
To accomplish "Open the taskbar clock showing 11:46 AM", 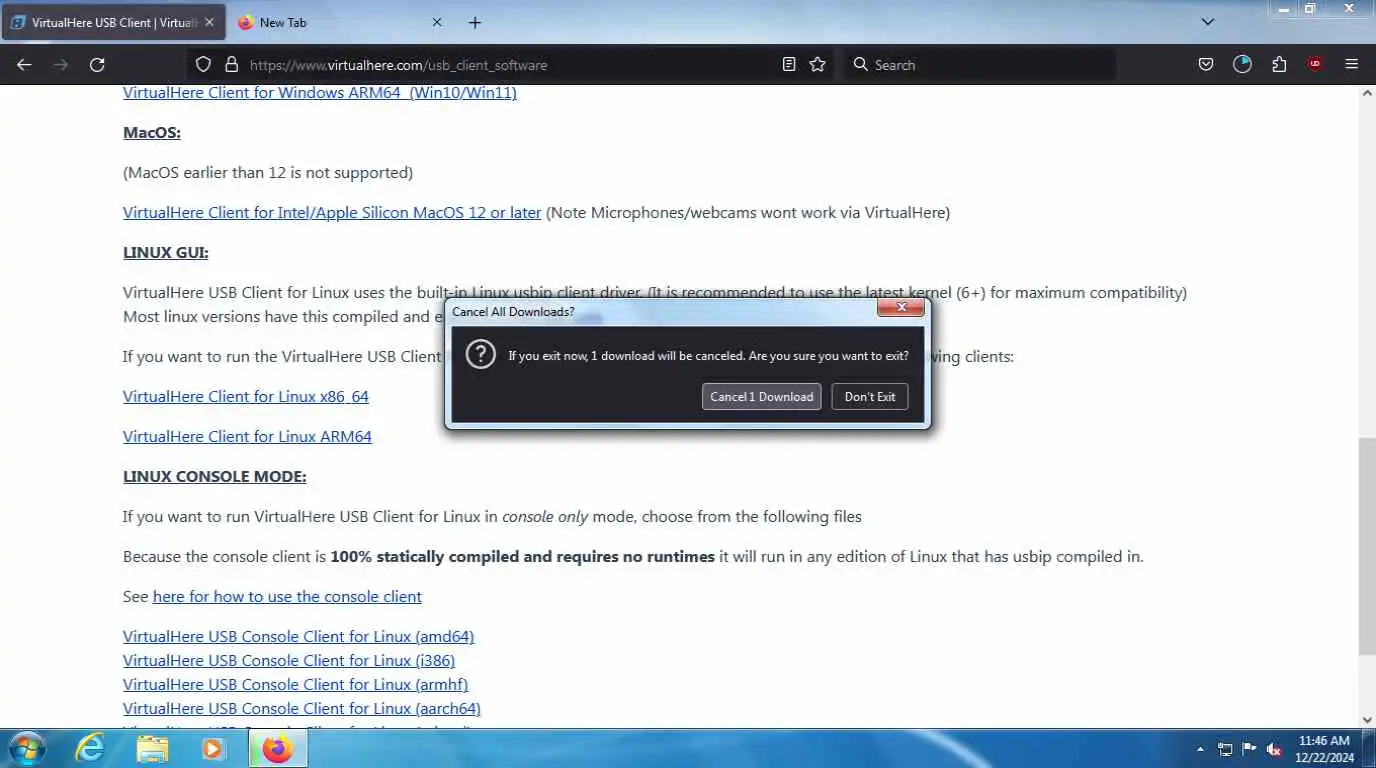I will (1325, 749).
